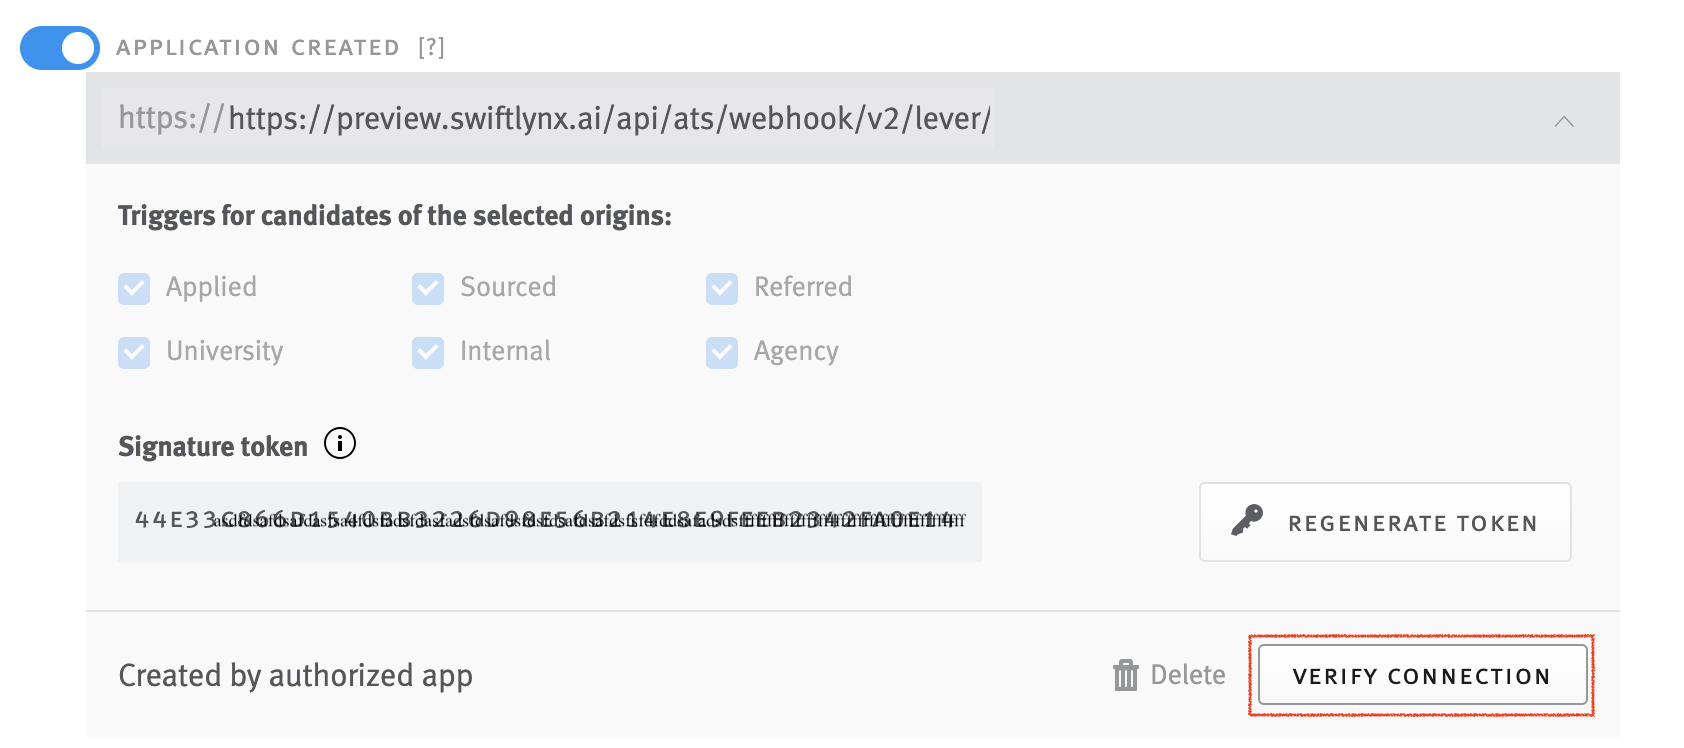The width and height of the screenshot is (1684, 748).
Task: Click the Verify Connection button
Action: (1421, 675)
